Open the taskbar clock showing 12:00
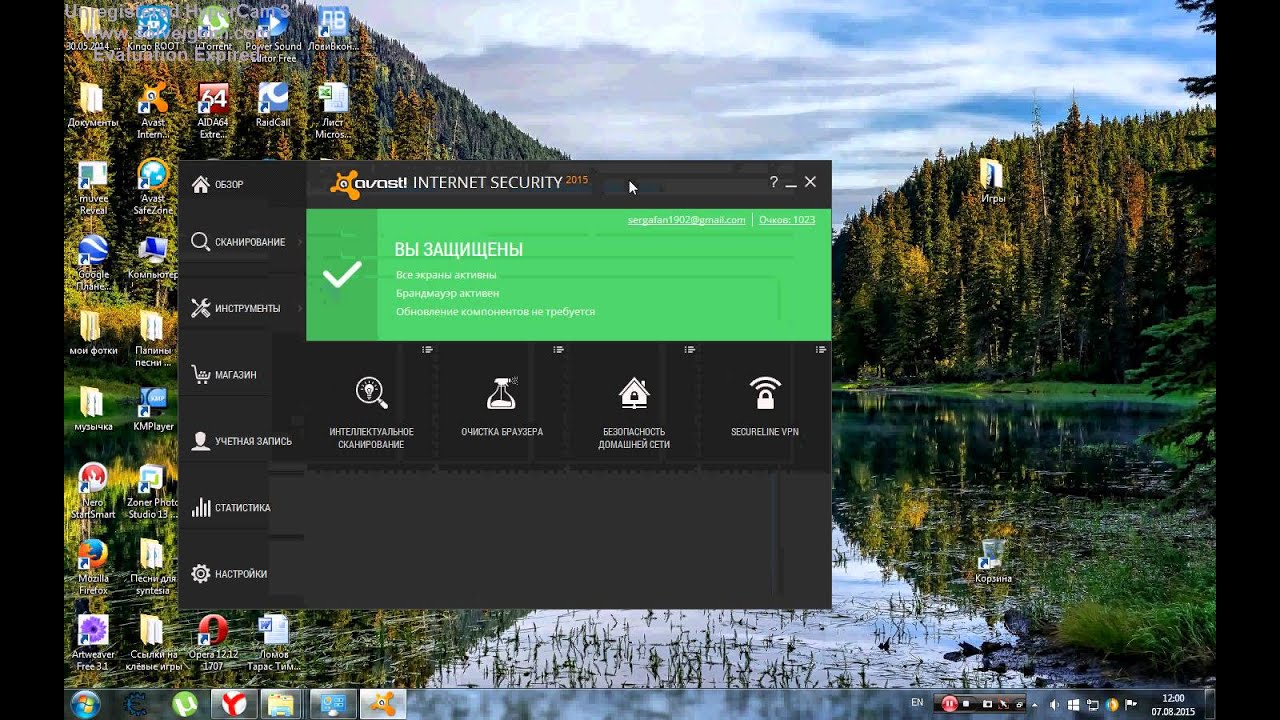The height and width of the screenshot is (720, 1280). point(1173,704)
